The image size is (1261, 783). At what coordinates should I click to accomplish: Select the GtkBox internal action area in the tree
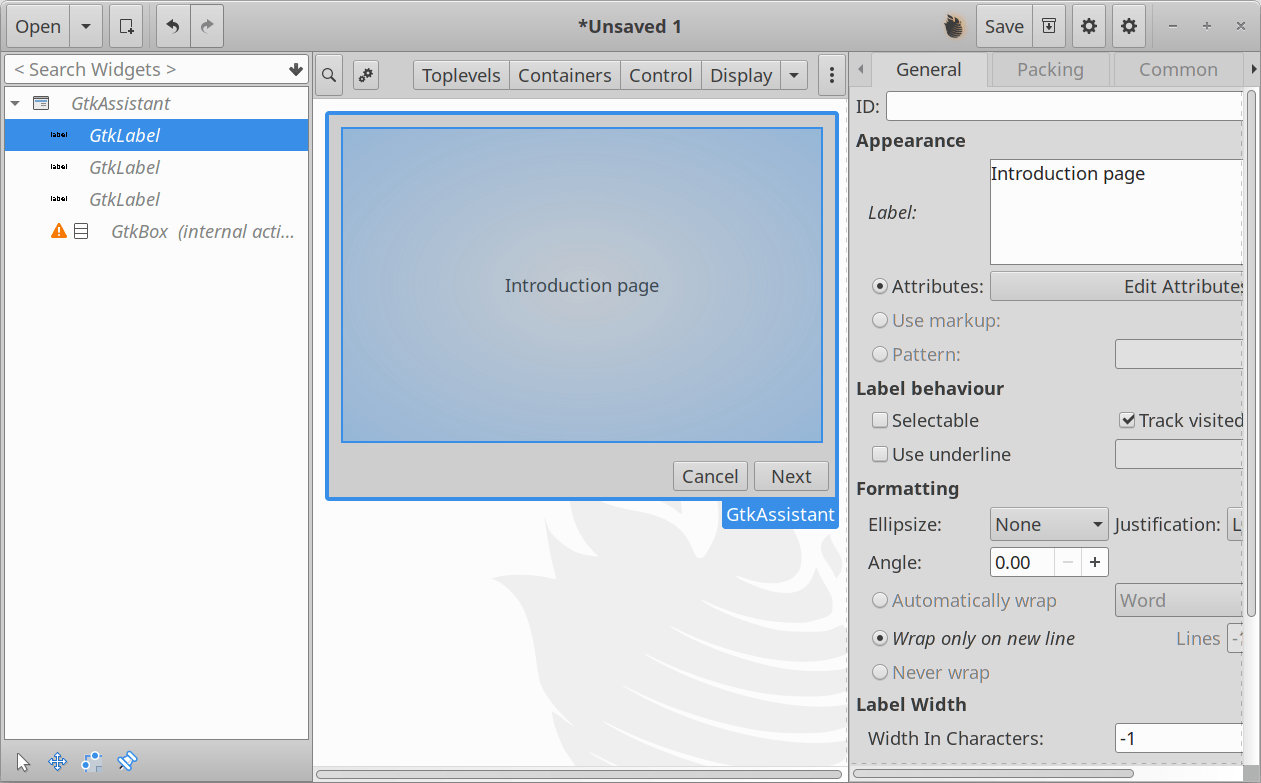(200, 231)
